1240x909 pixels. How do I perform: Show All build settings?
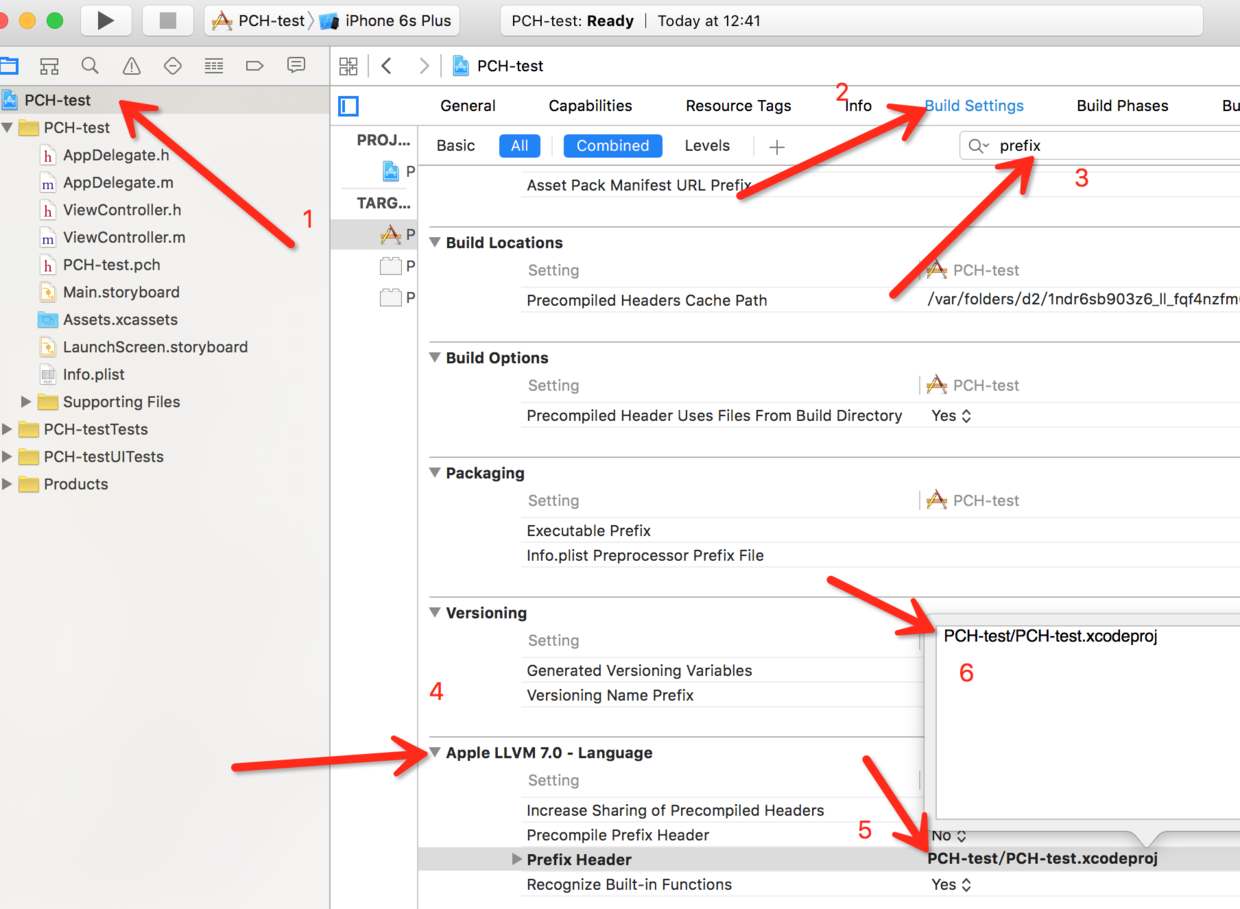tap(520, 146)
